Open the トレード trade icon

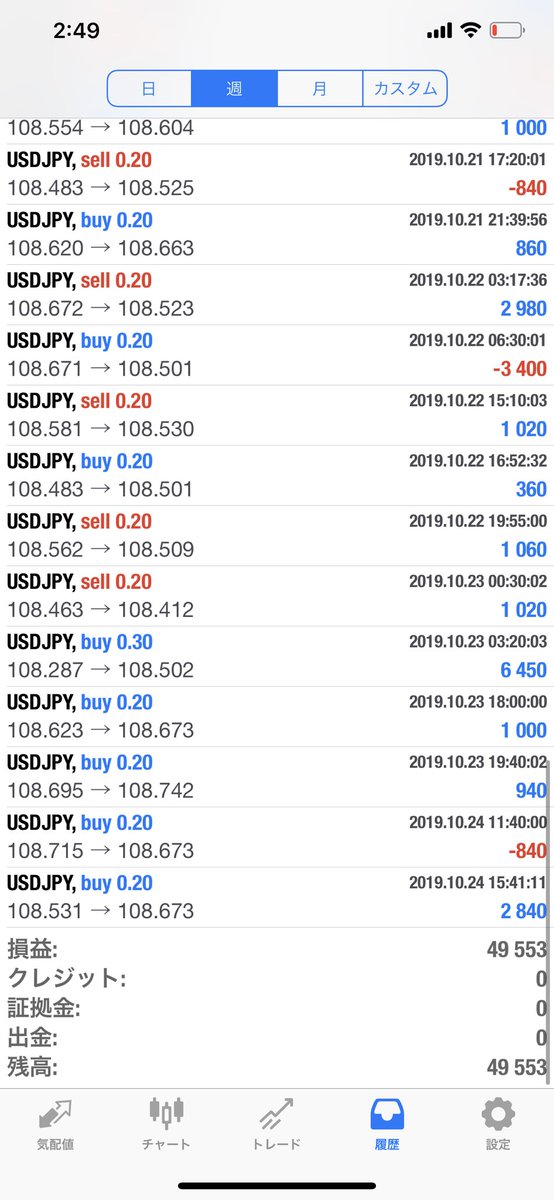[x=277, y=1115]
